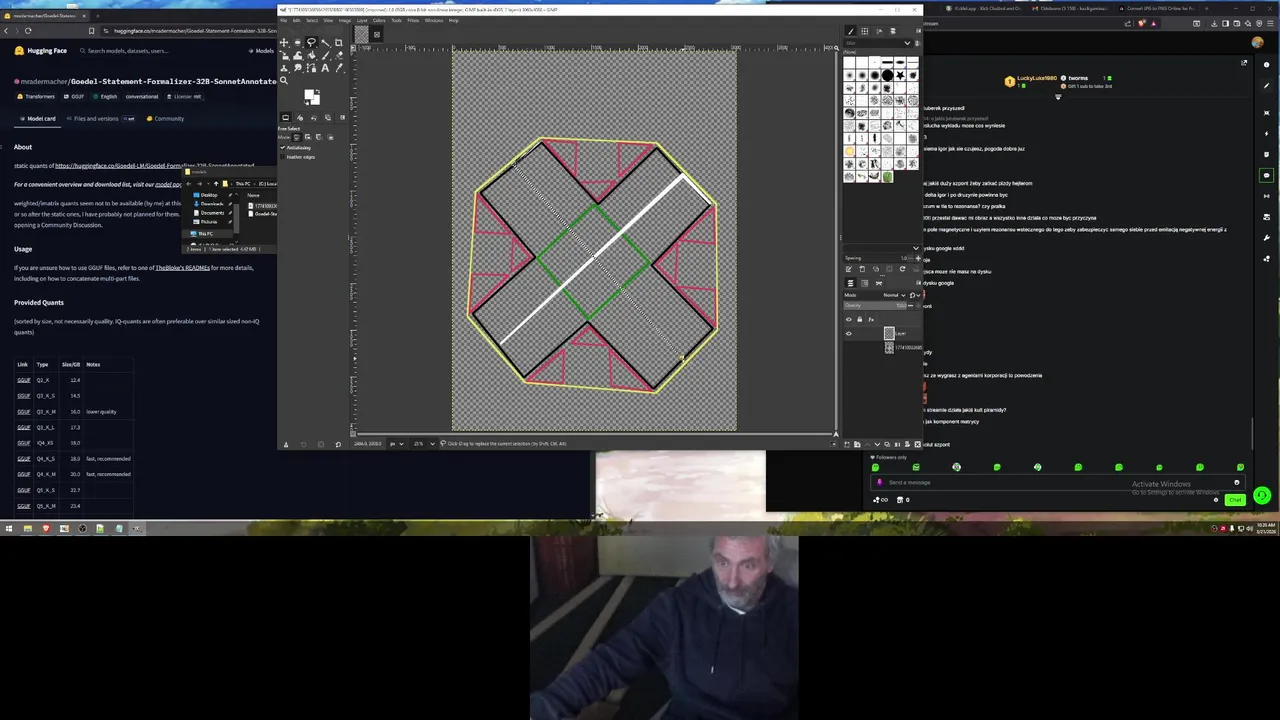The height and width of the screenshot is (720, 1280).
Task: Select the Color Picker eyedropper tool
Action: (x=339, y=68)
